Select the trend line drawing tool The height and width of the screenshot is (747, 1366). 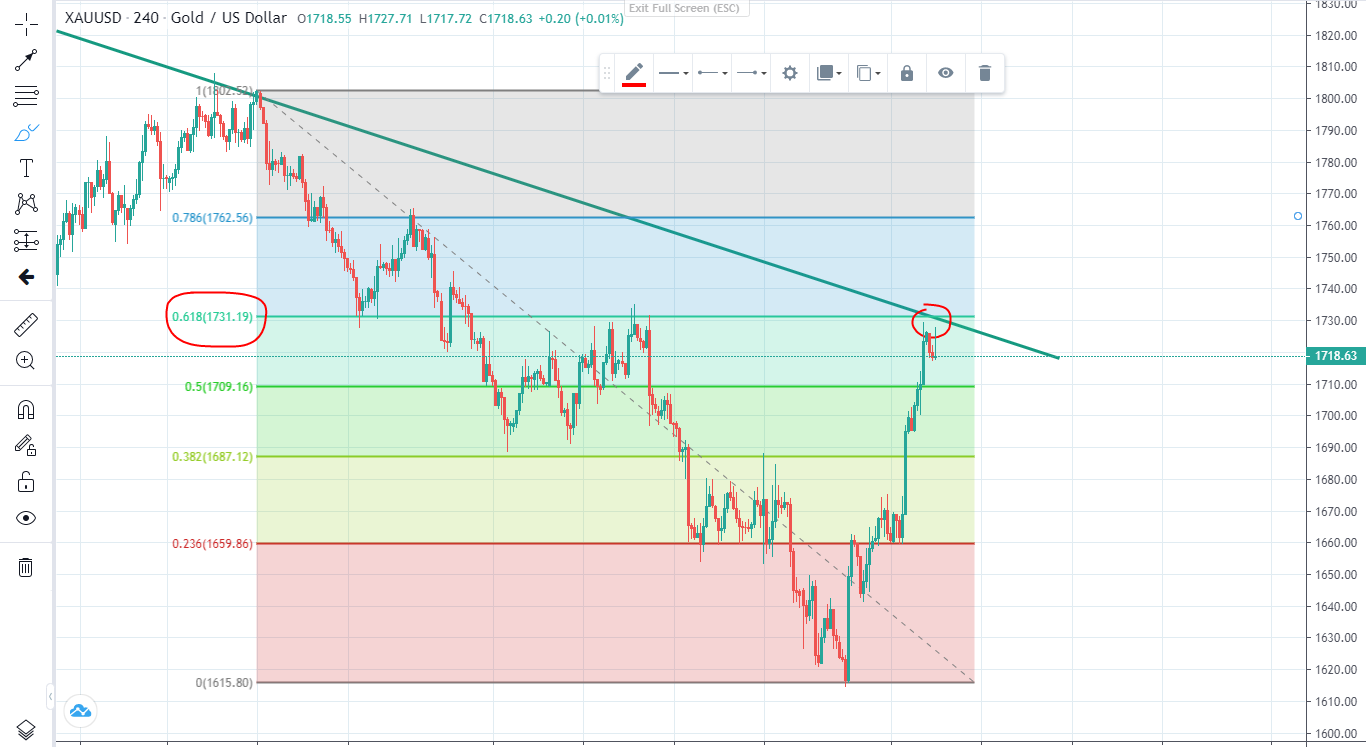coord(26,60)
